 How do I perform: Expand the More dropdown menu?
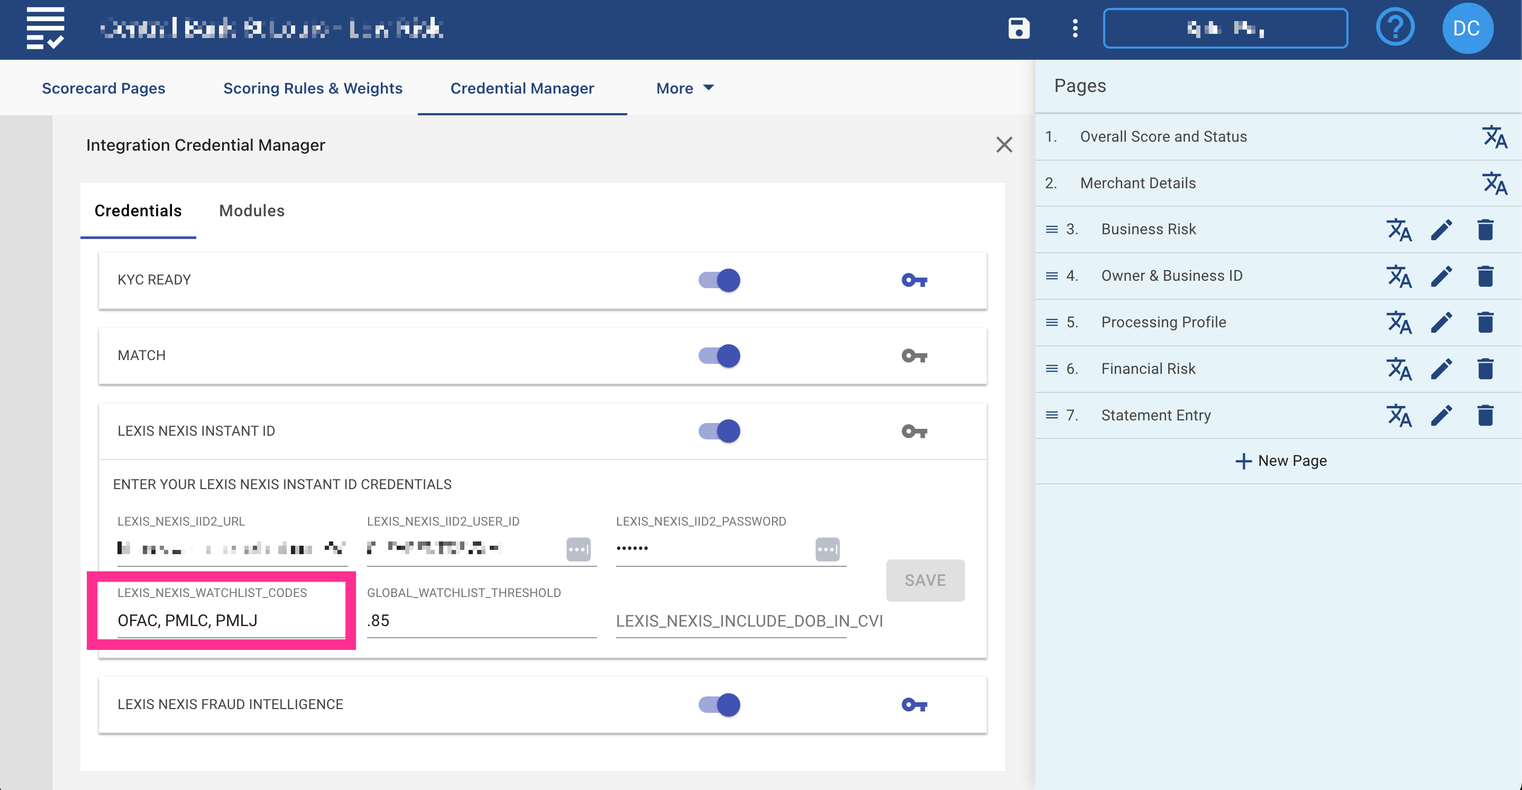[685, 88]
